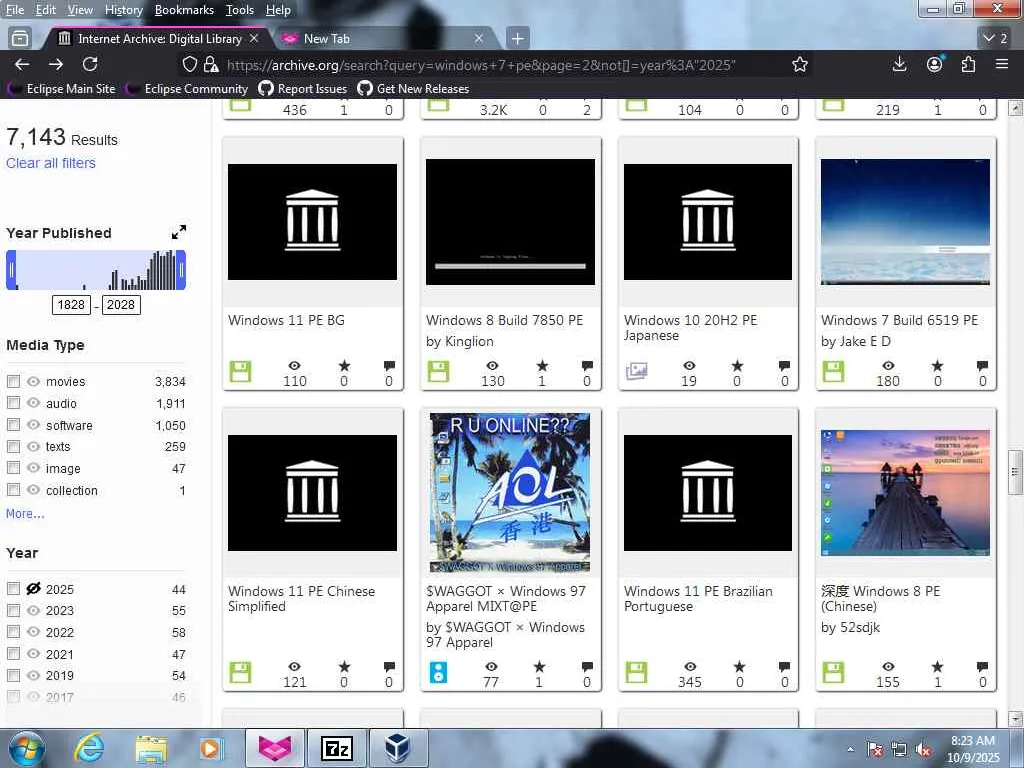Open 7-Zip from the taskbar
1024x768 pixels.
click(337, 748)
